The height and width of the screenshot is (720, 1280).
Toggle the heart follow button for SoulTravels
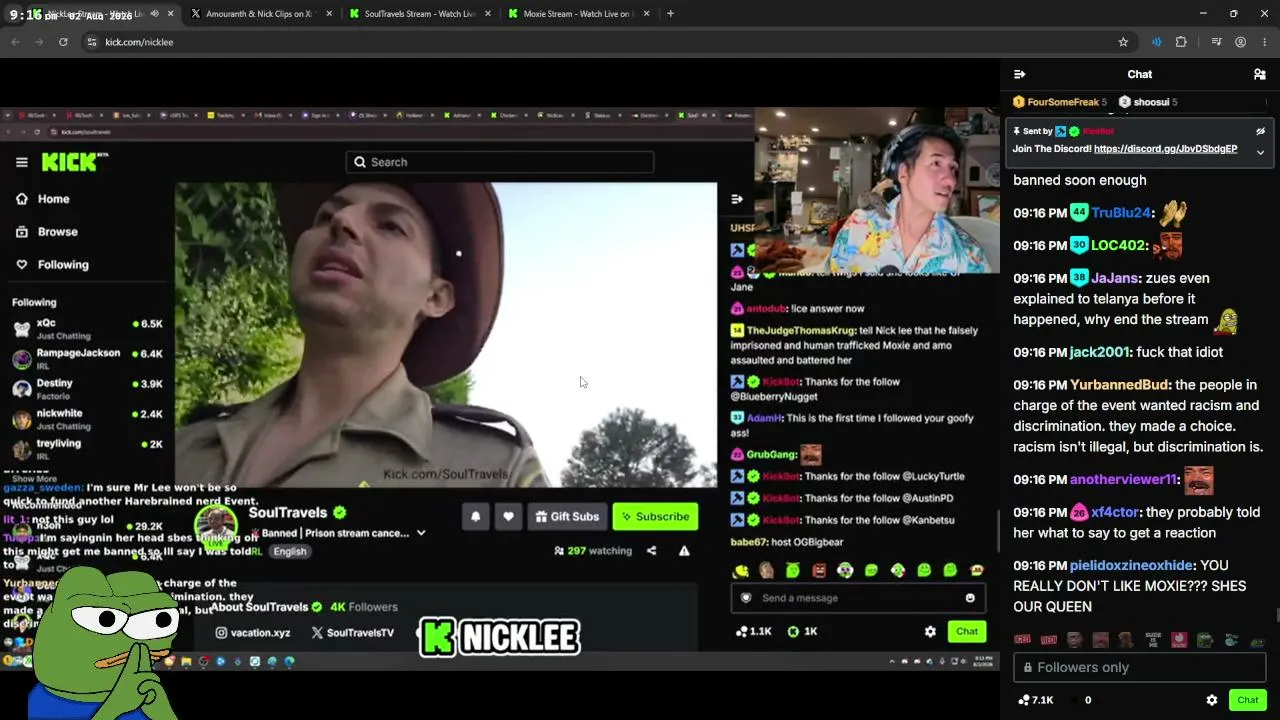pyautogui.click(x=508, y=517)
